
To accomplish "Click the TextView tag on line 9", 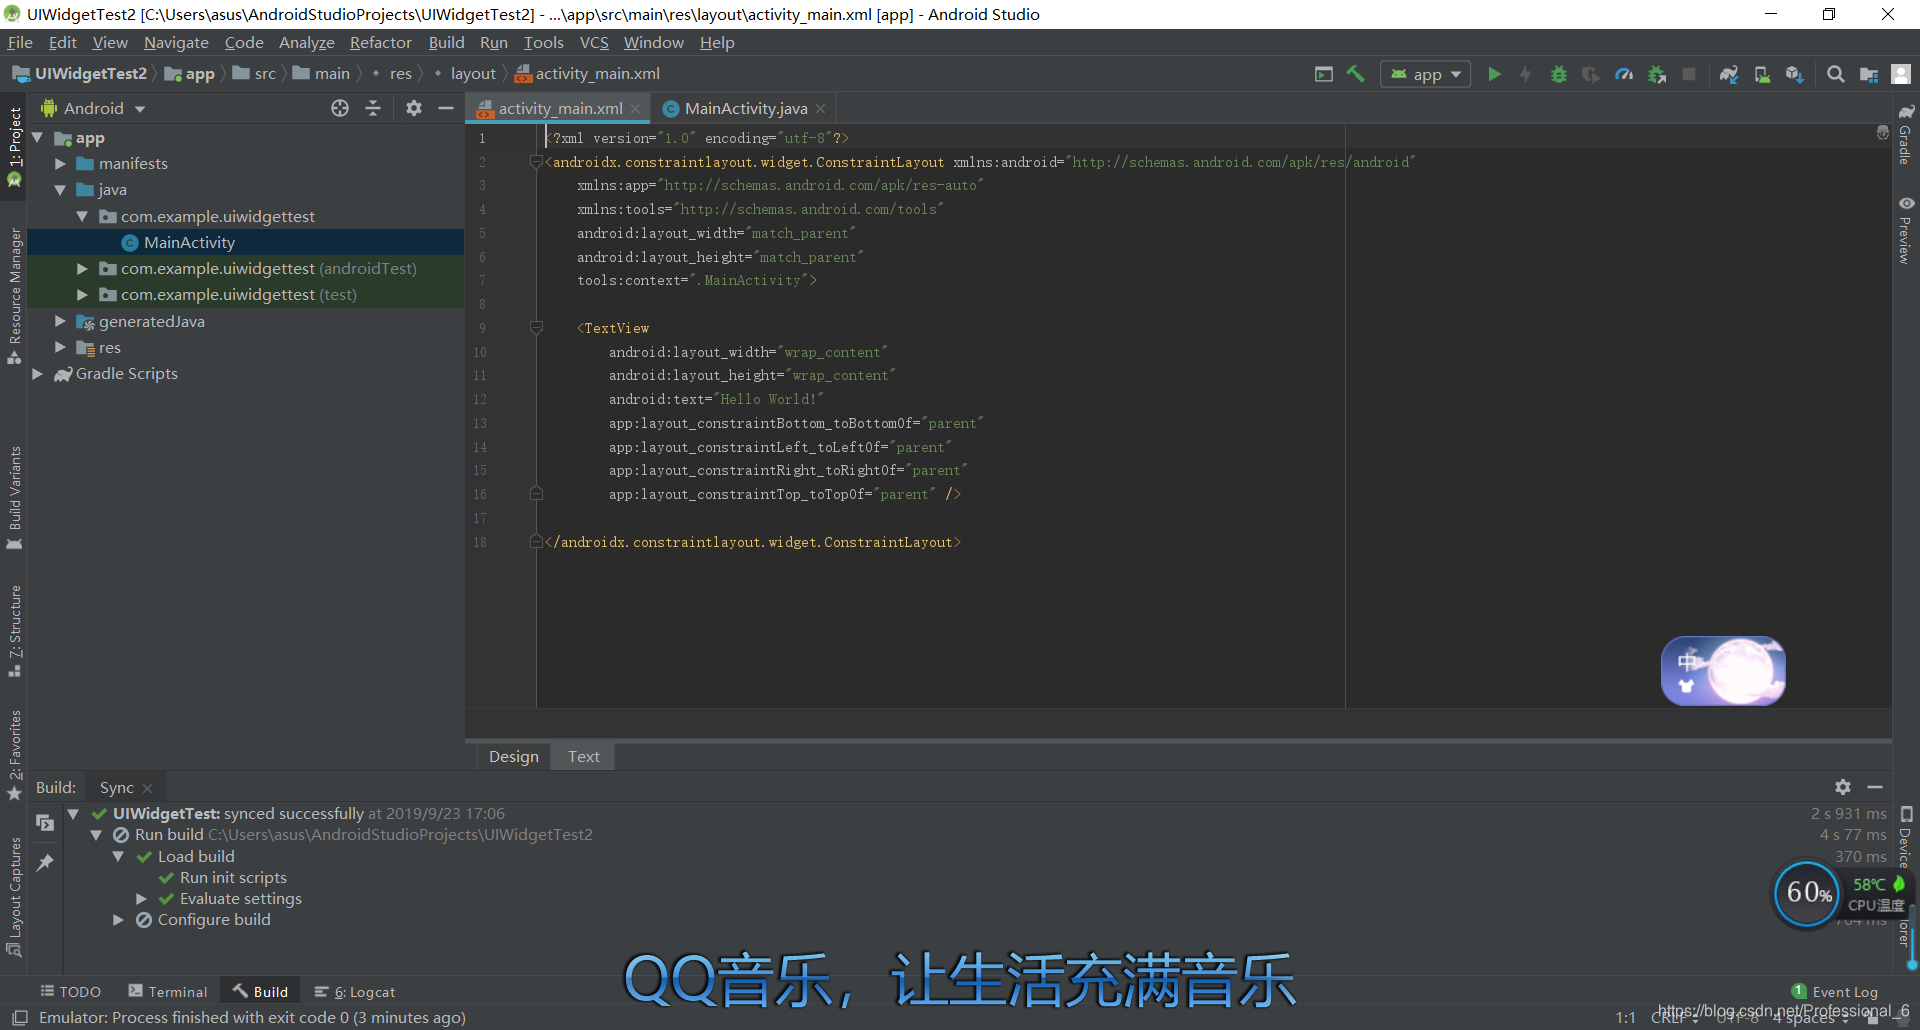I will tap(616, 328).
